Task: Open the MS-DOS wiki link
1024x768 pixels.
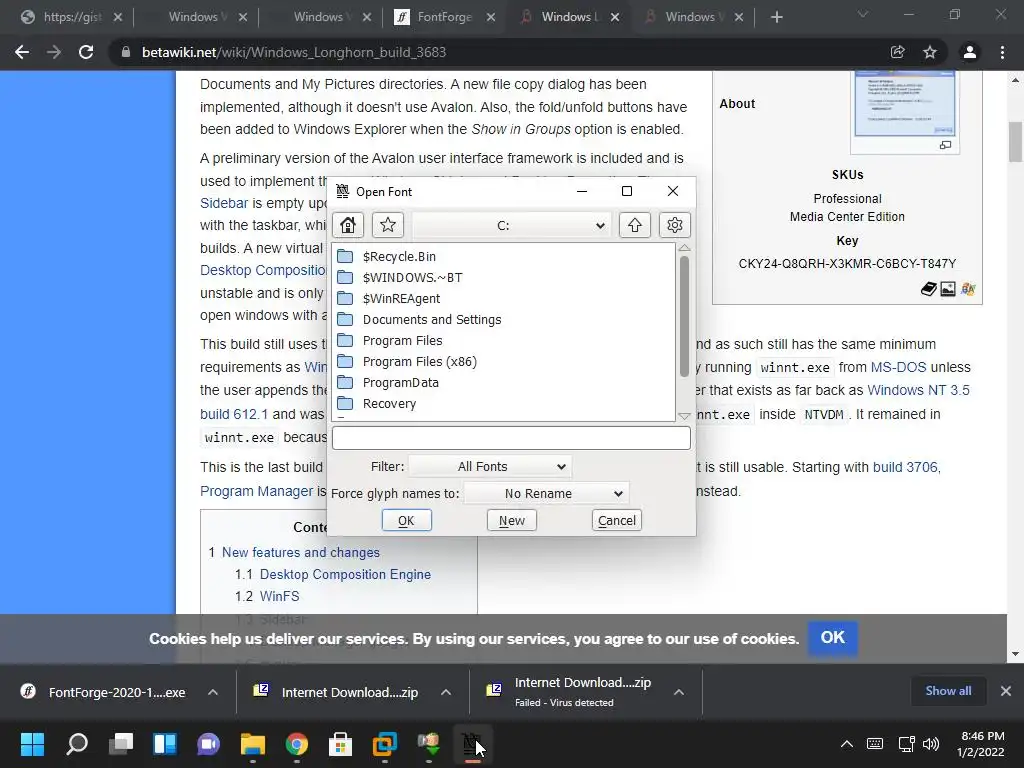Action: click(x=898, y=367)
